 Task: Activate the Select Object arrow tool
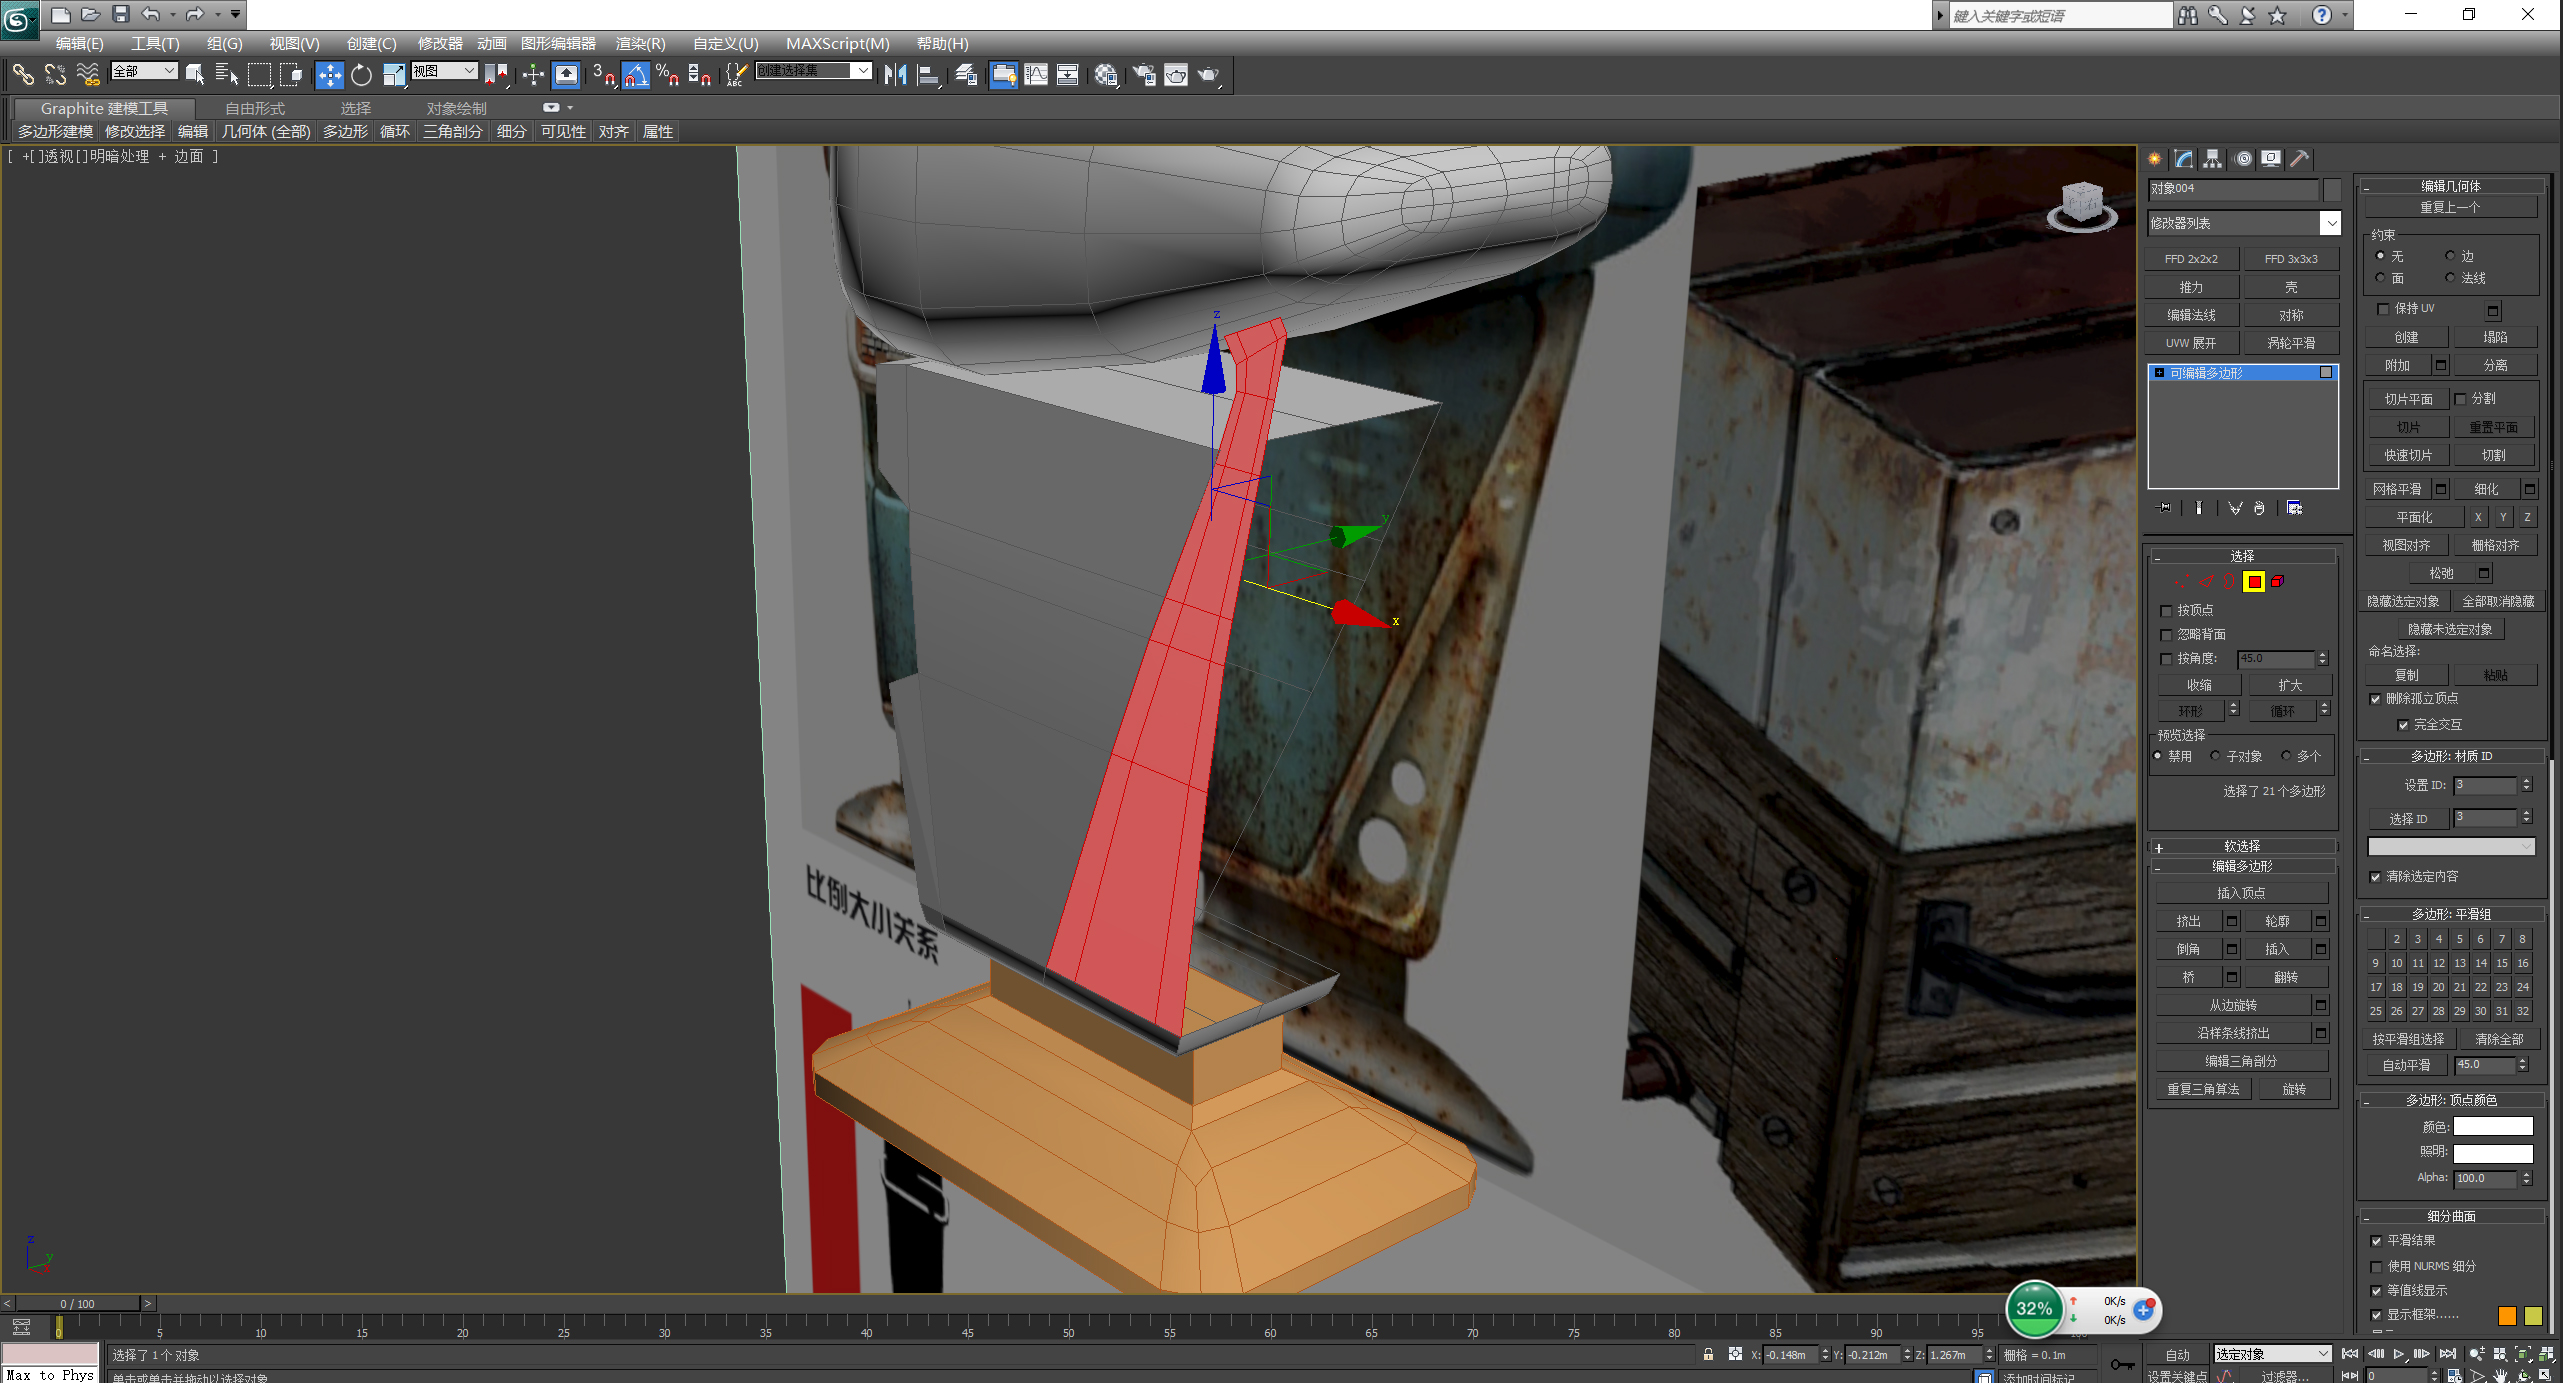[195, 74]
